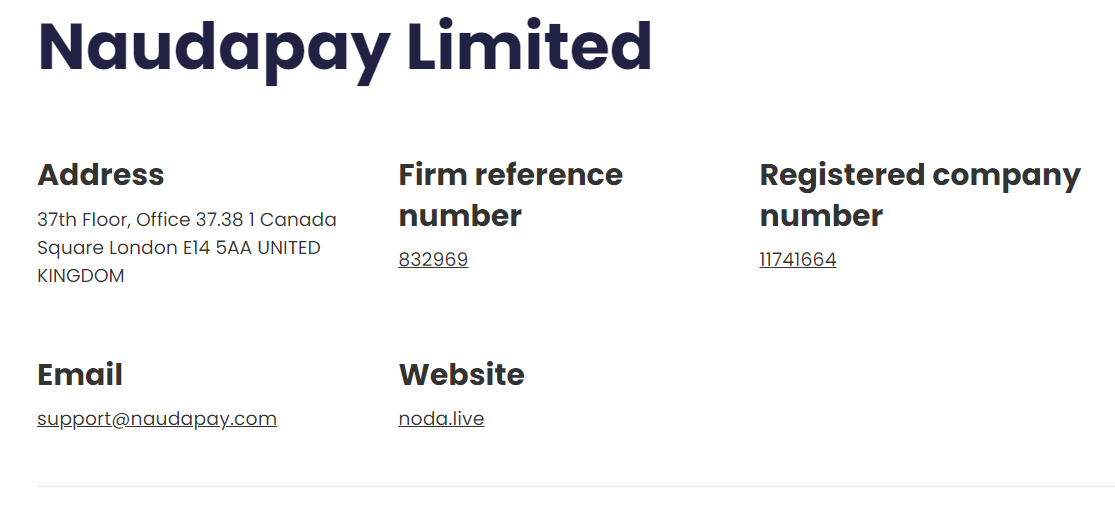The image size is (1115, 515).
Task: Click the horizontal divider line below the details
Action: point(575,487)
